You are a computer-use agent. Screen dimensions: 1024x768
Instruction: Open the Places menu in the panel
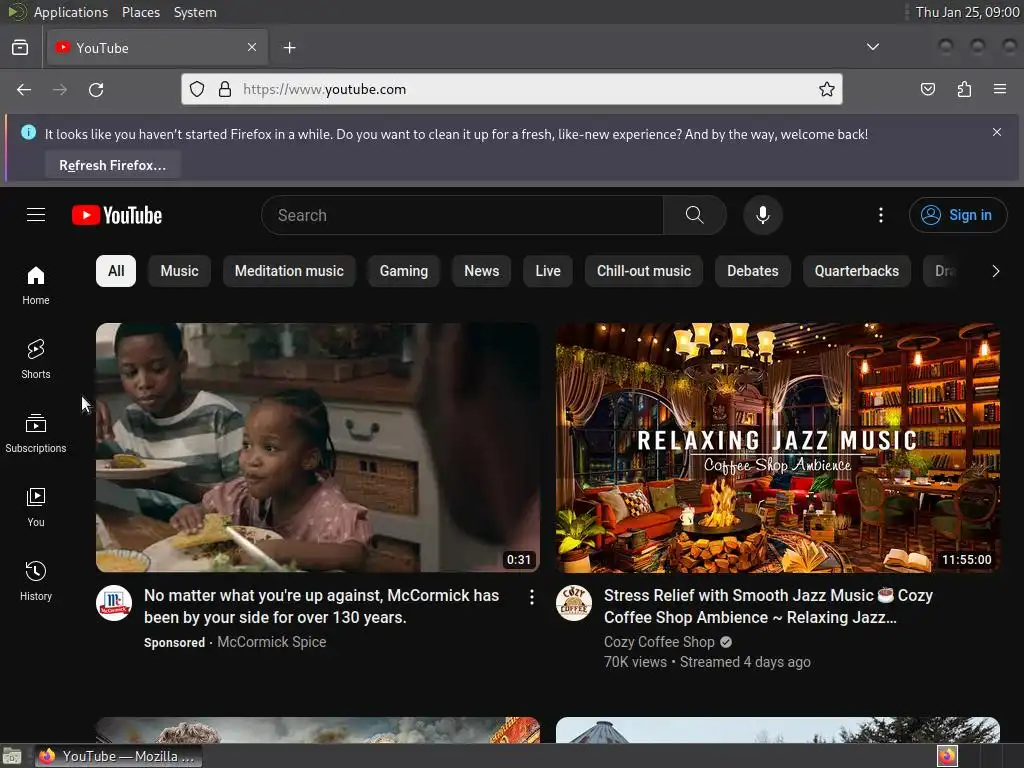(141, 12)
